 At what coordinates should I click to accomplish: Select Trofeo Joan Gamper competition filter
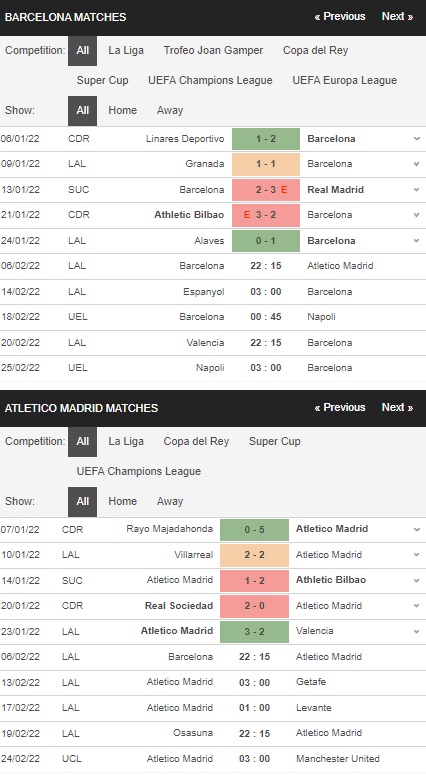(213, 50)
